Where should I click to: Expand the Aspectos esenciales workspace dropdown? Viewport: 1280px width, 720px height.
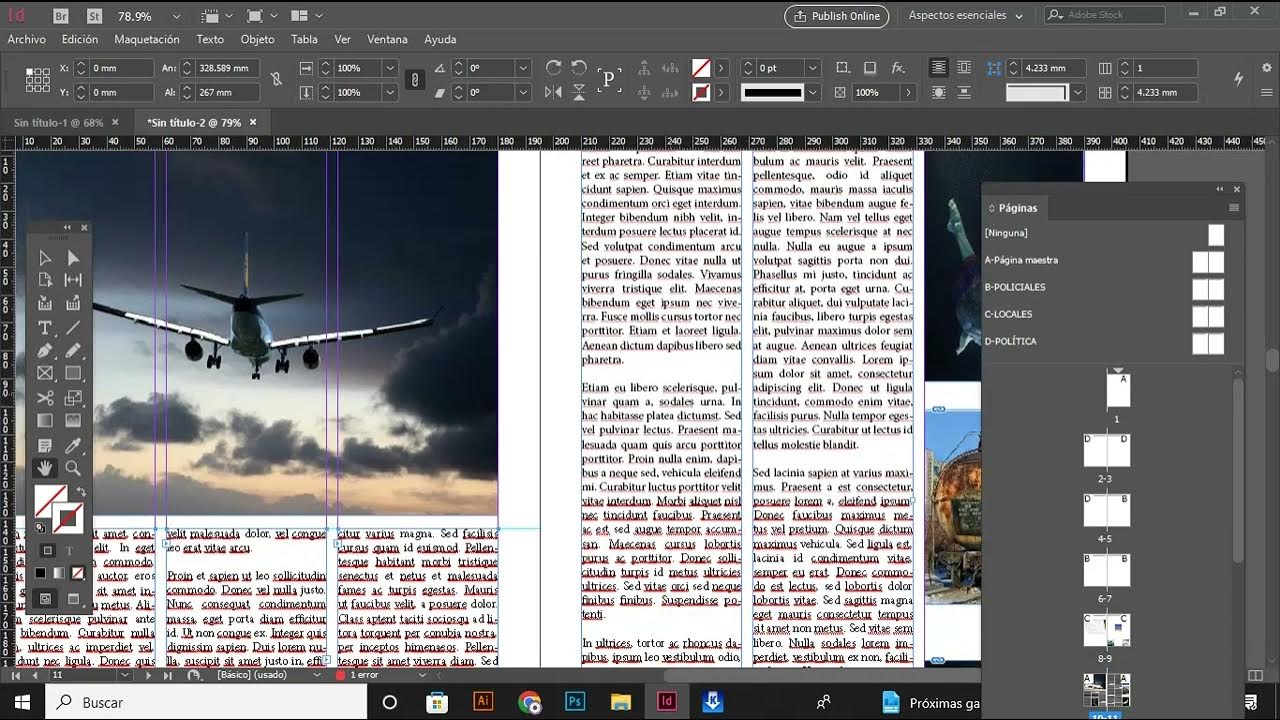[1018, 16]
